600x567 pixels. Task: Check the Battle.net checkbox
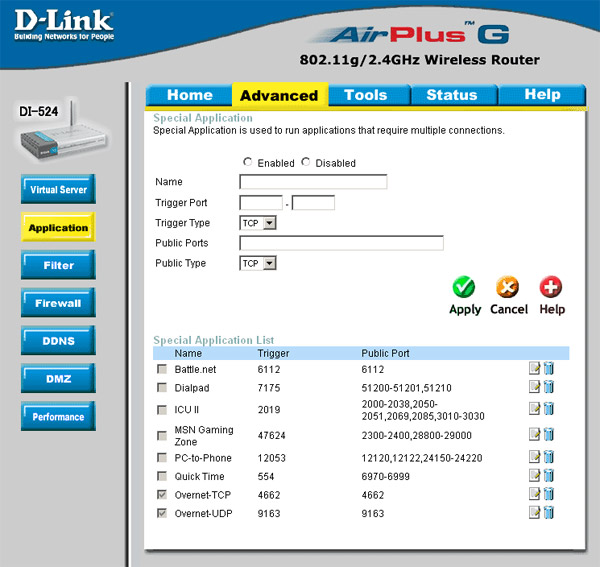(162, 369)
